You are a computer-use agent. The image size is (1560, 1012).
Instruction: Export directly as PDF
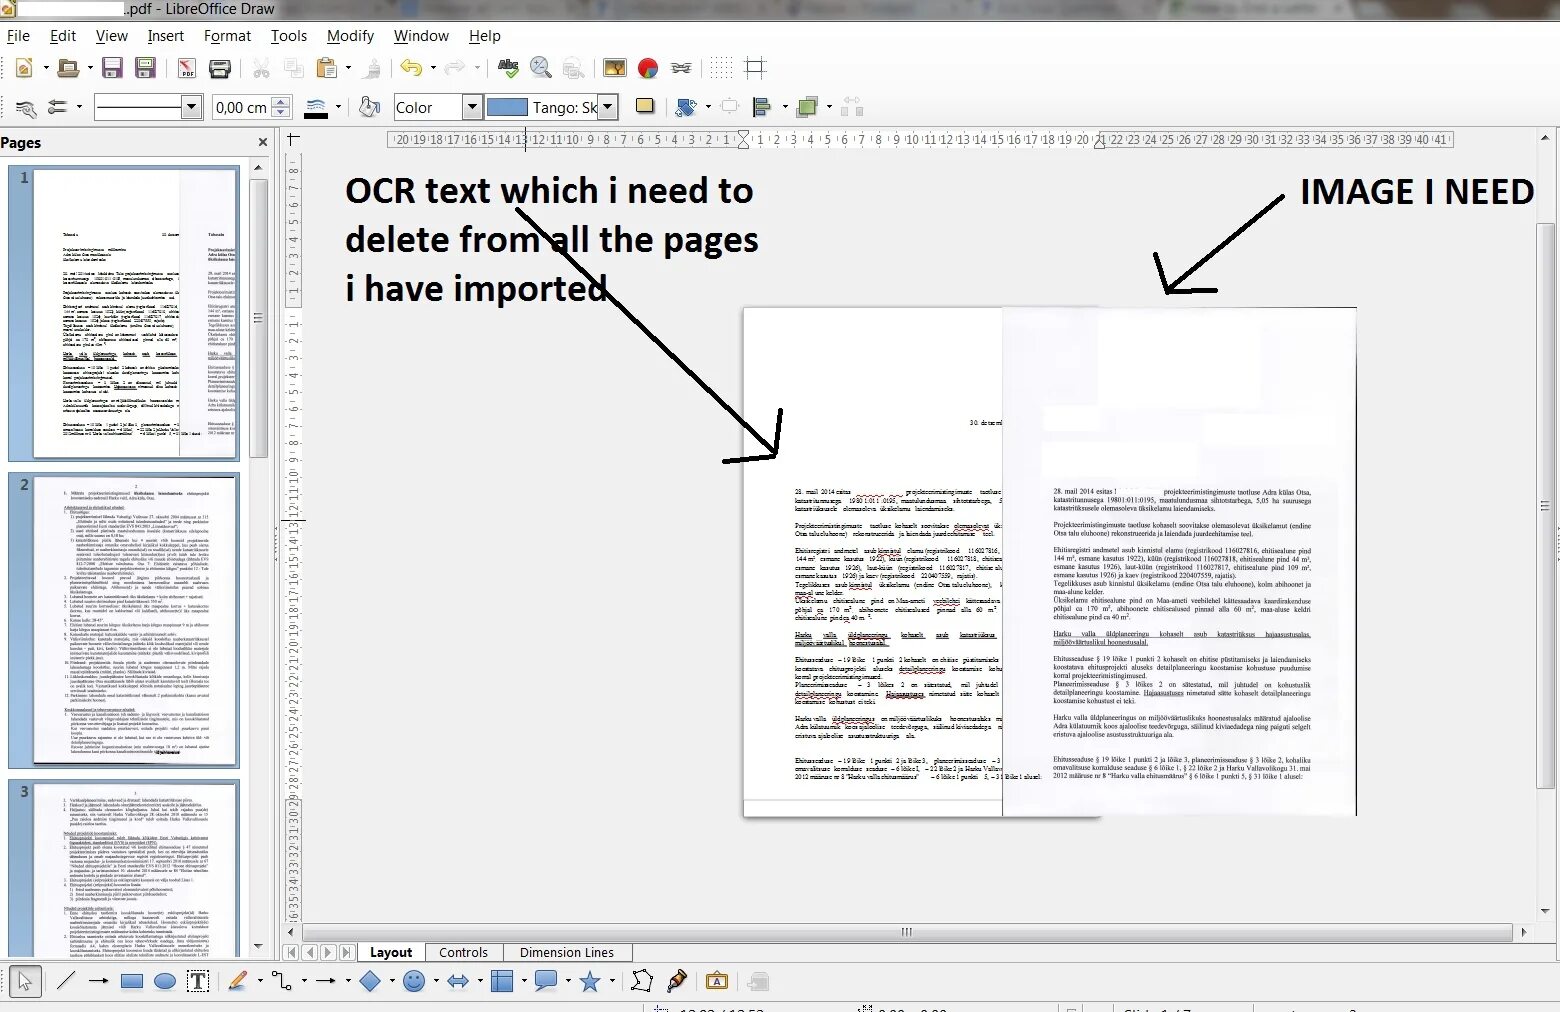(187, 68)
